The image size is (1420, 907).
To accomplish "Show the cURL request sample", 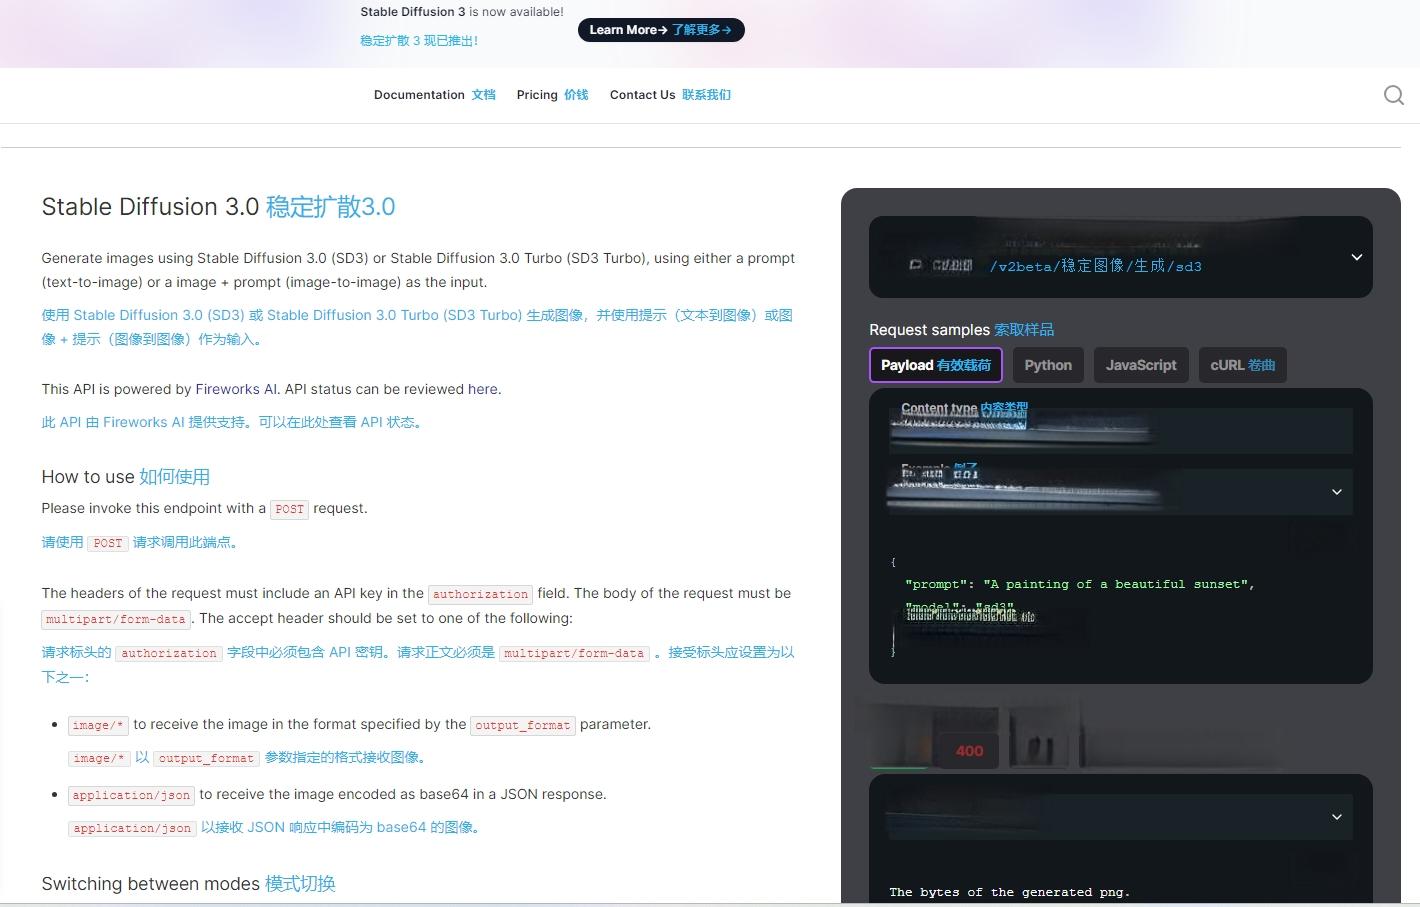I will (x=1242, y=365).
